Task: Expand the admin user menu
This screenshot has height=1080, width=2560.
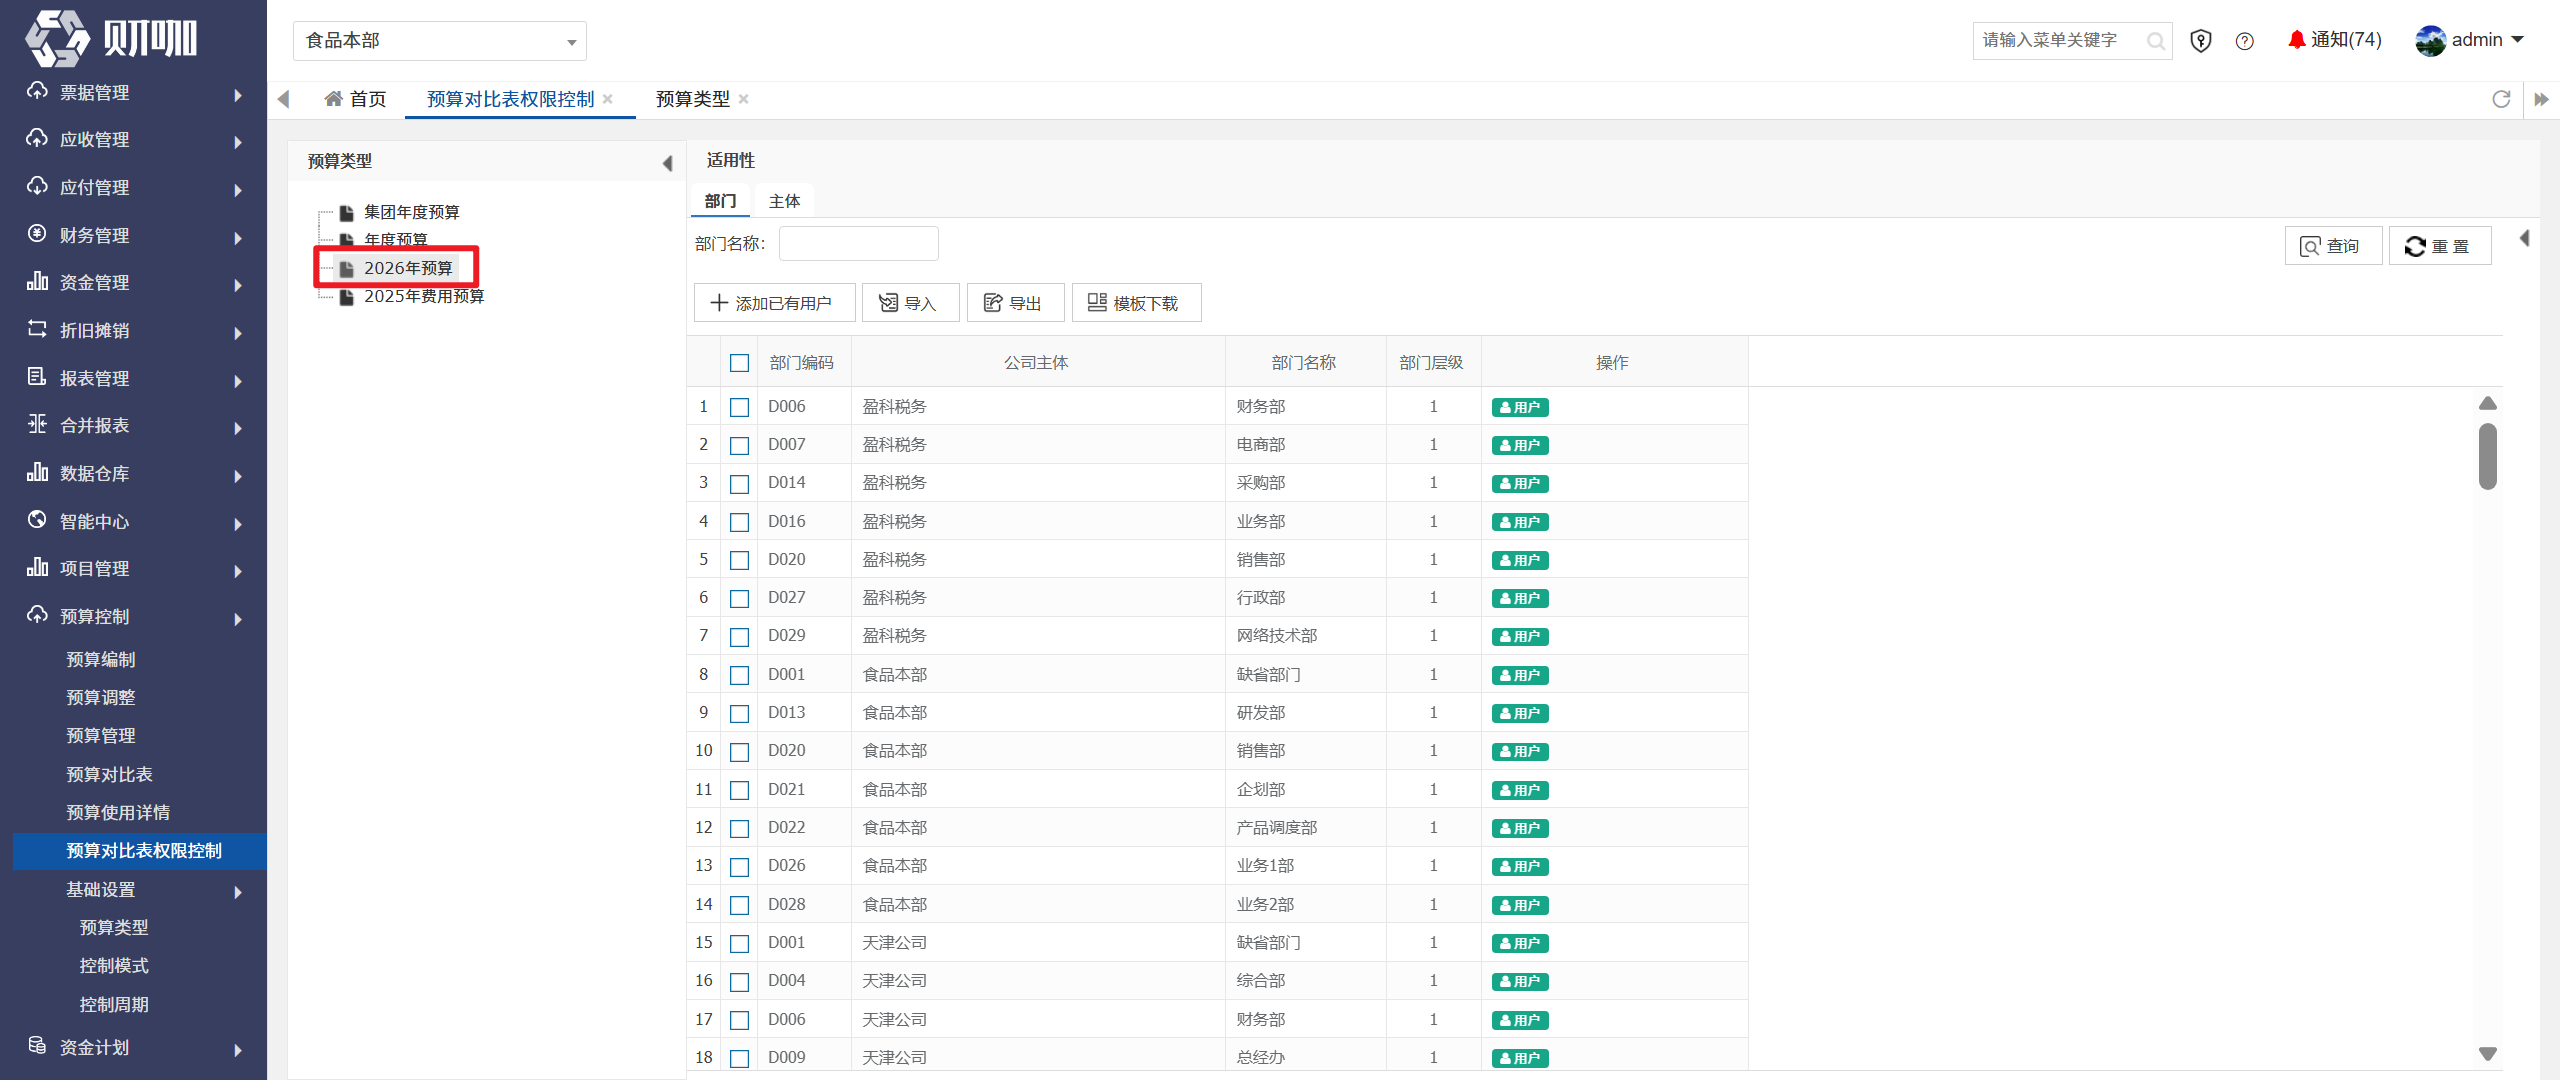Action: 2470,41
